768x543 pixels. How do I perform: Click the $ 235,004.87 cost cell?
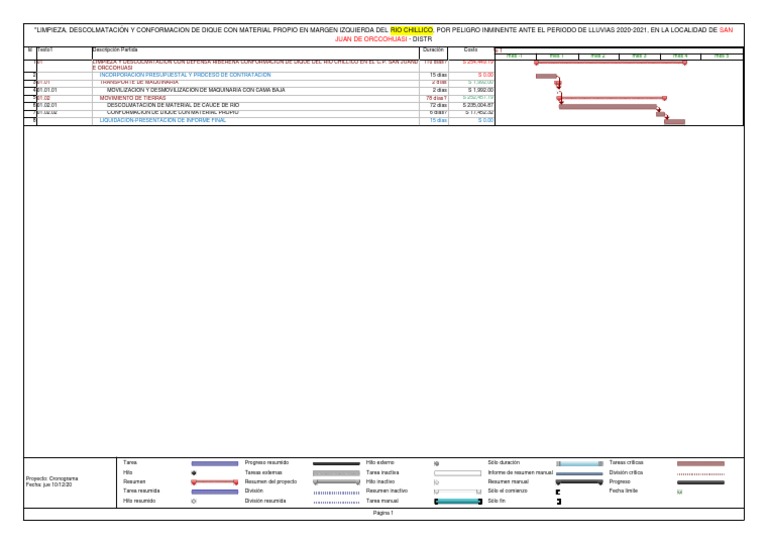click(471, 105)
